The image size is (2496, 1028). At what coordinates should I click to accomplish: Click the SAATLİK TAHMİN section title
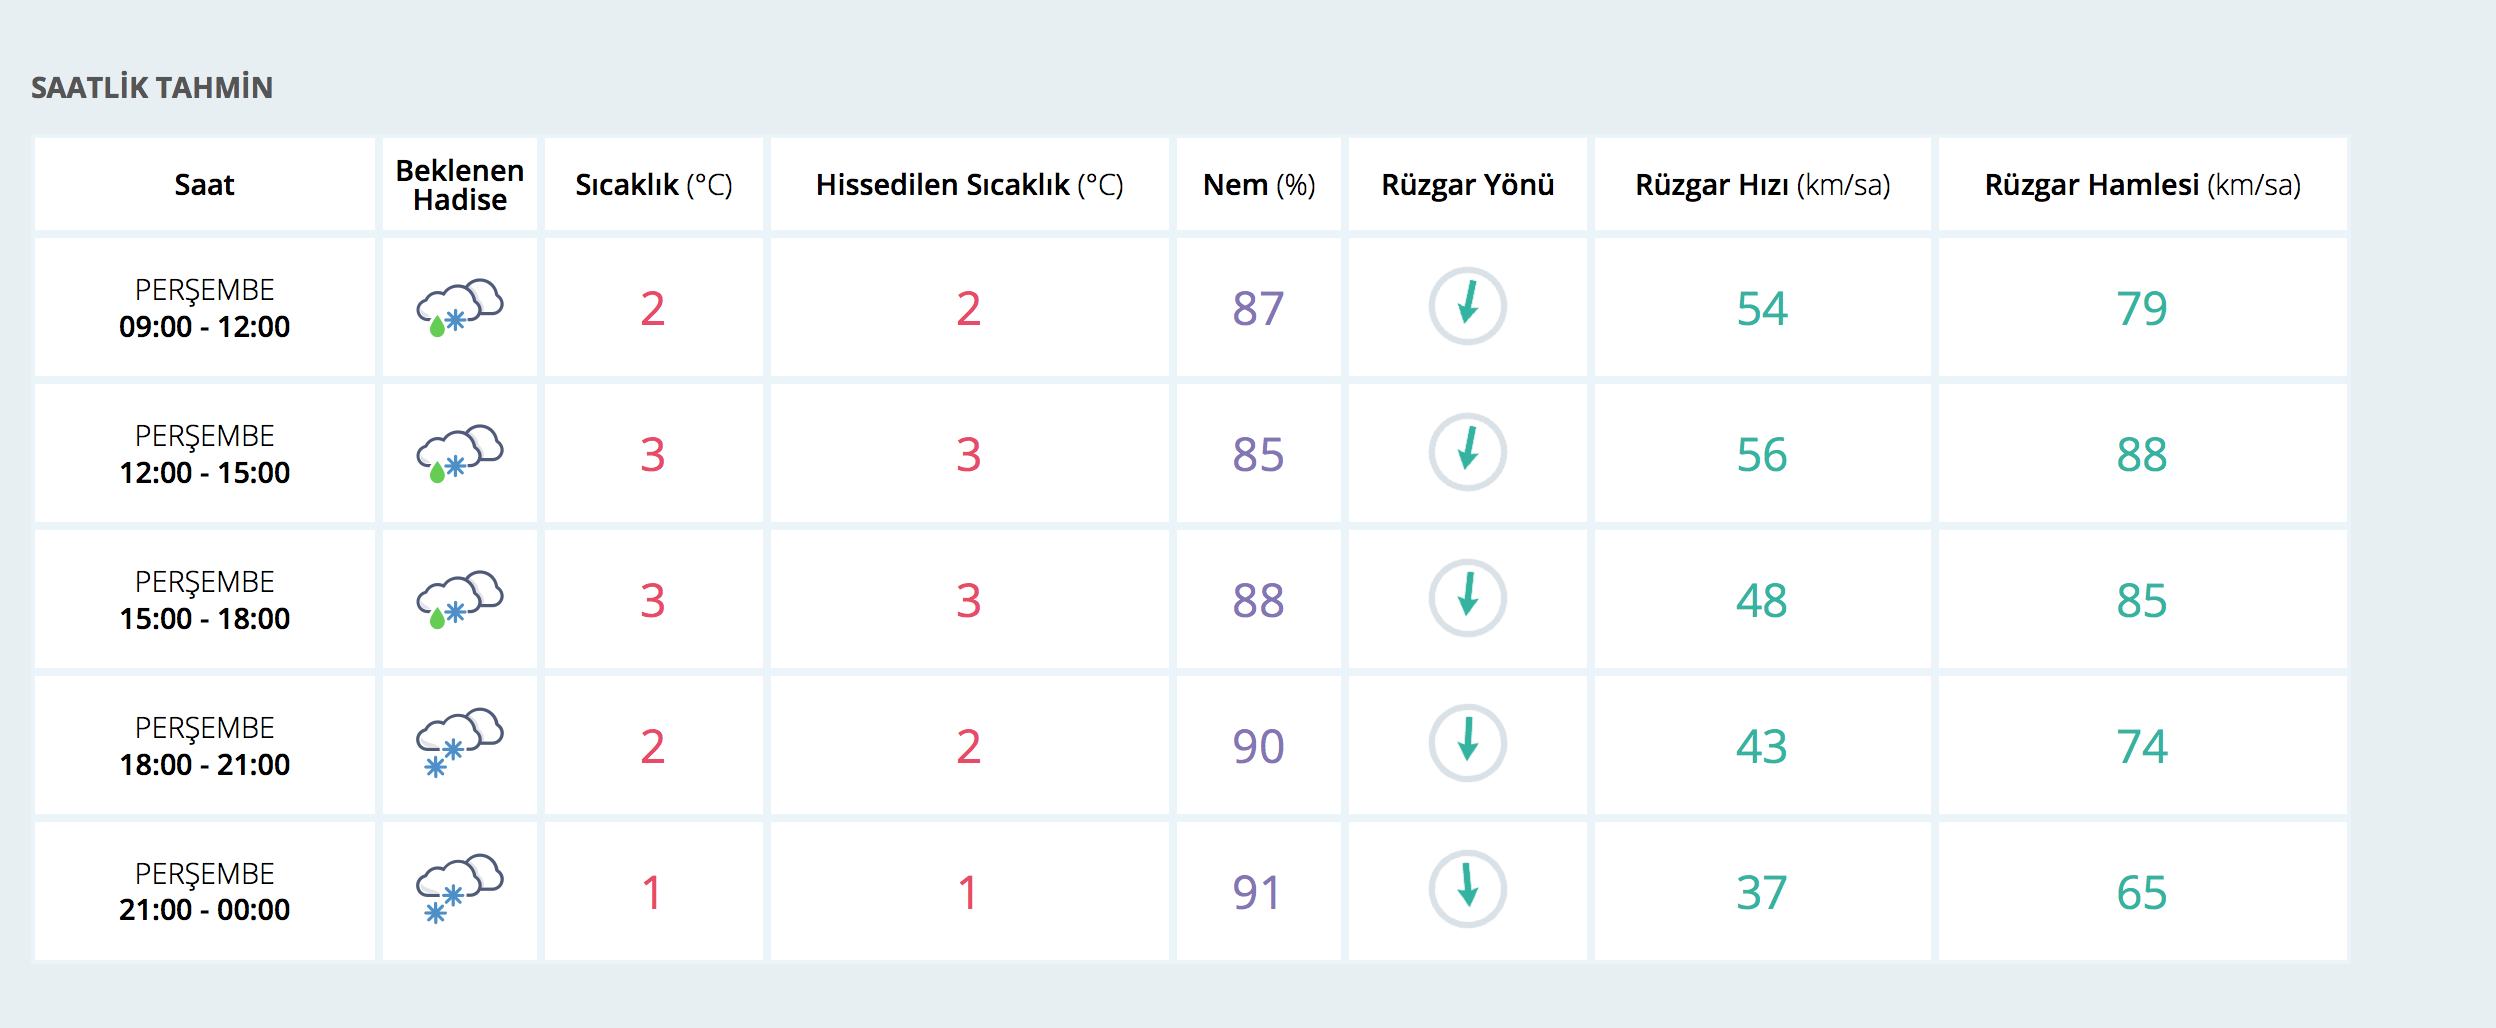click(x=152, y=88)
